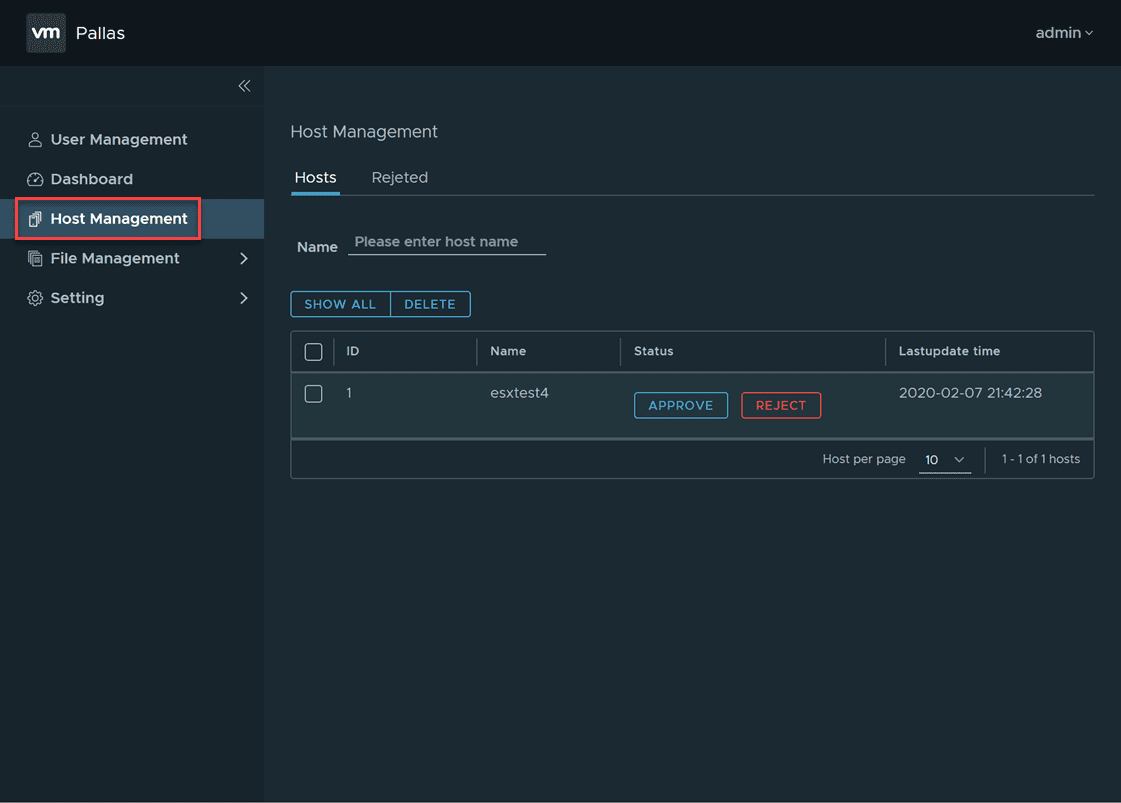The height and width of the screenshot is (803, 1121).
Task: Open the admin user menu
Action: pyautogui.click(x=1063, y=33)
